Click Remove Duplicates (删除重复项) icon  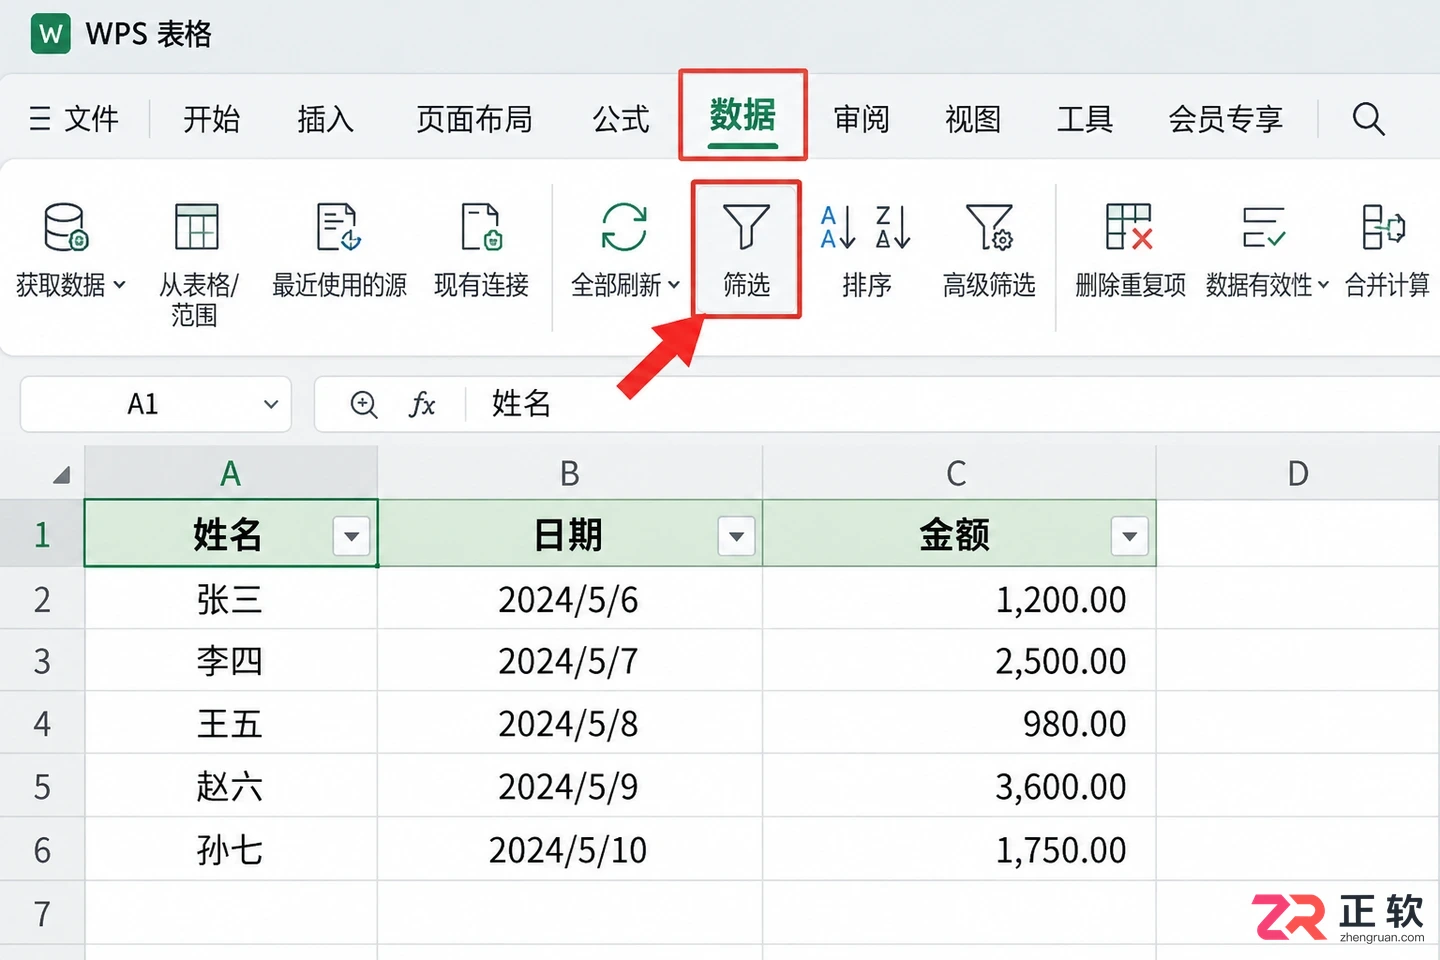1129,227
